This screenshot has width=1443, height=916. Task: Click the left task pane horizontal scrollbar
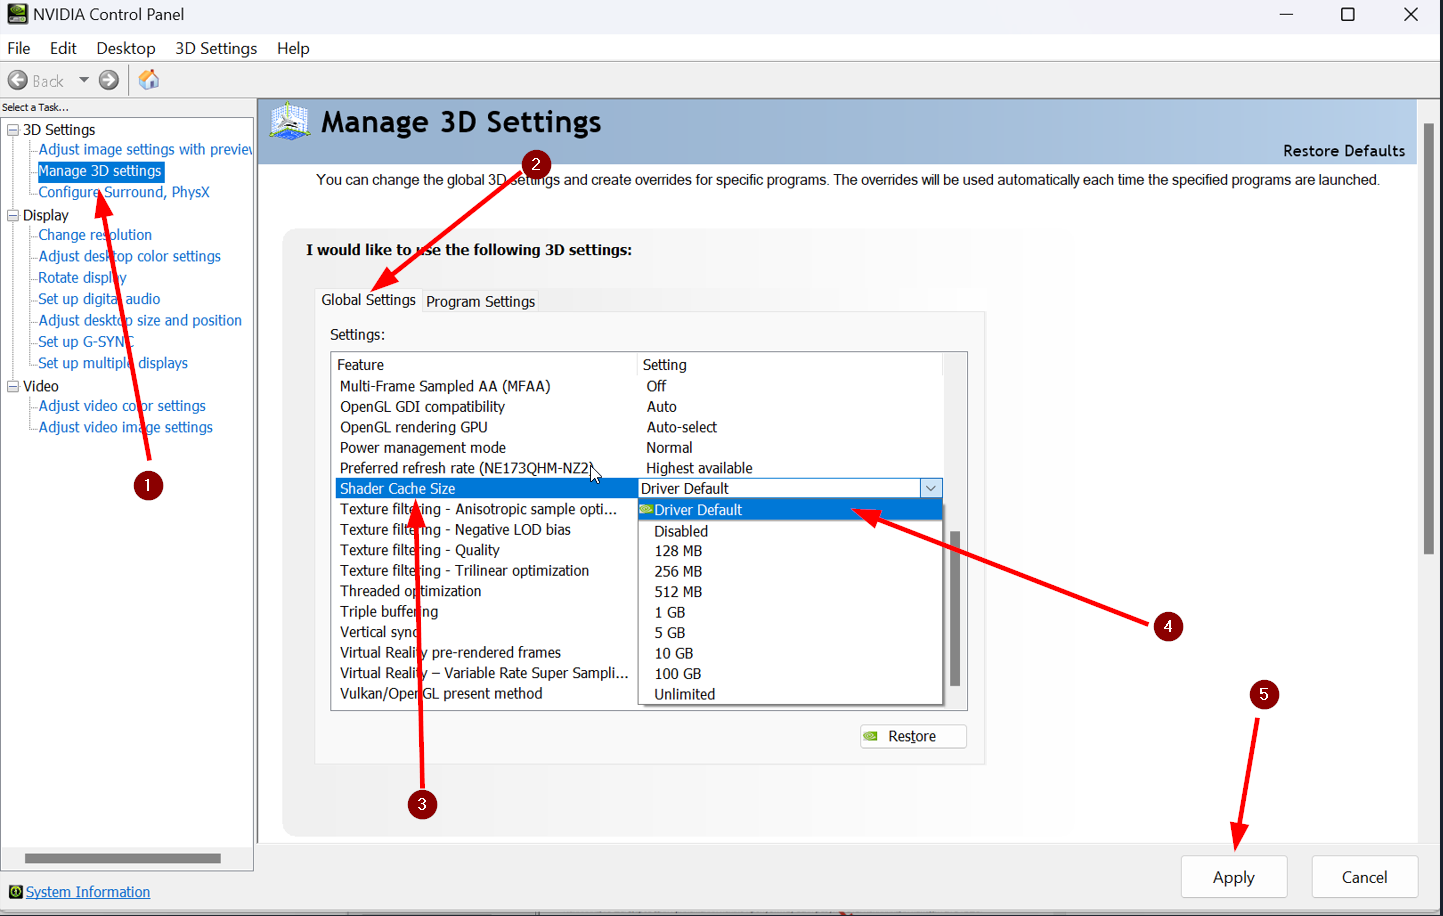[x=122, y=858]
